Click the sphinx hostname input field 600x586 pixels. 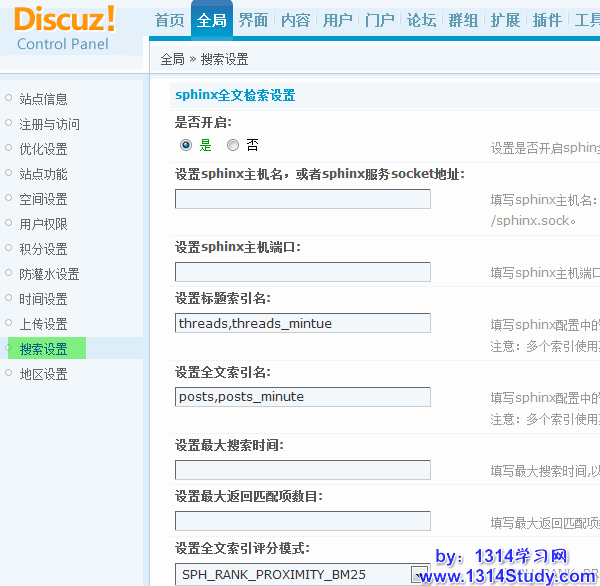302,199
